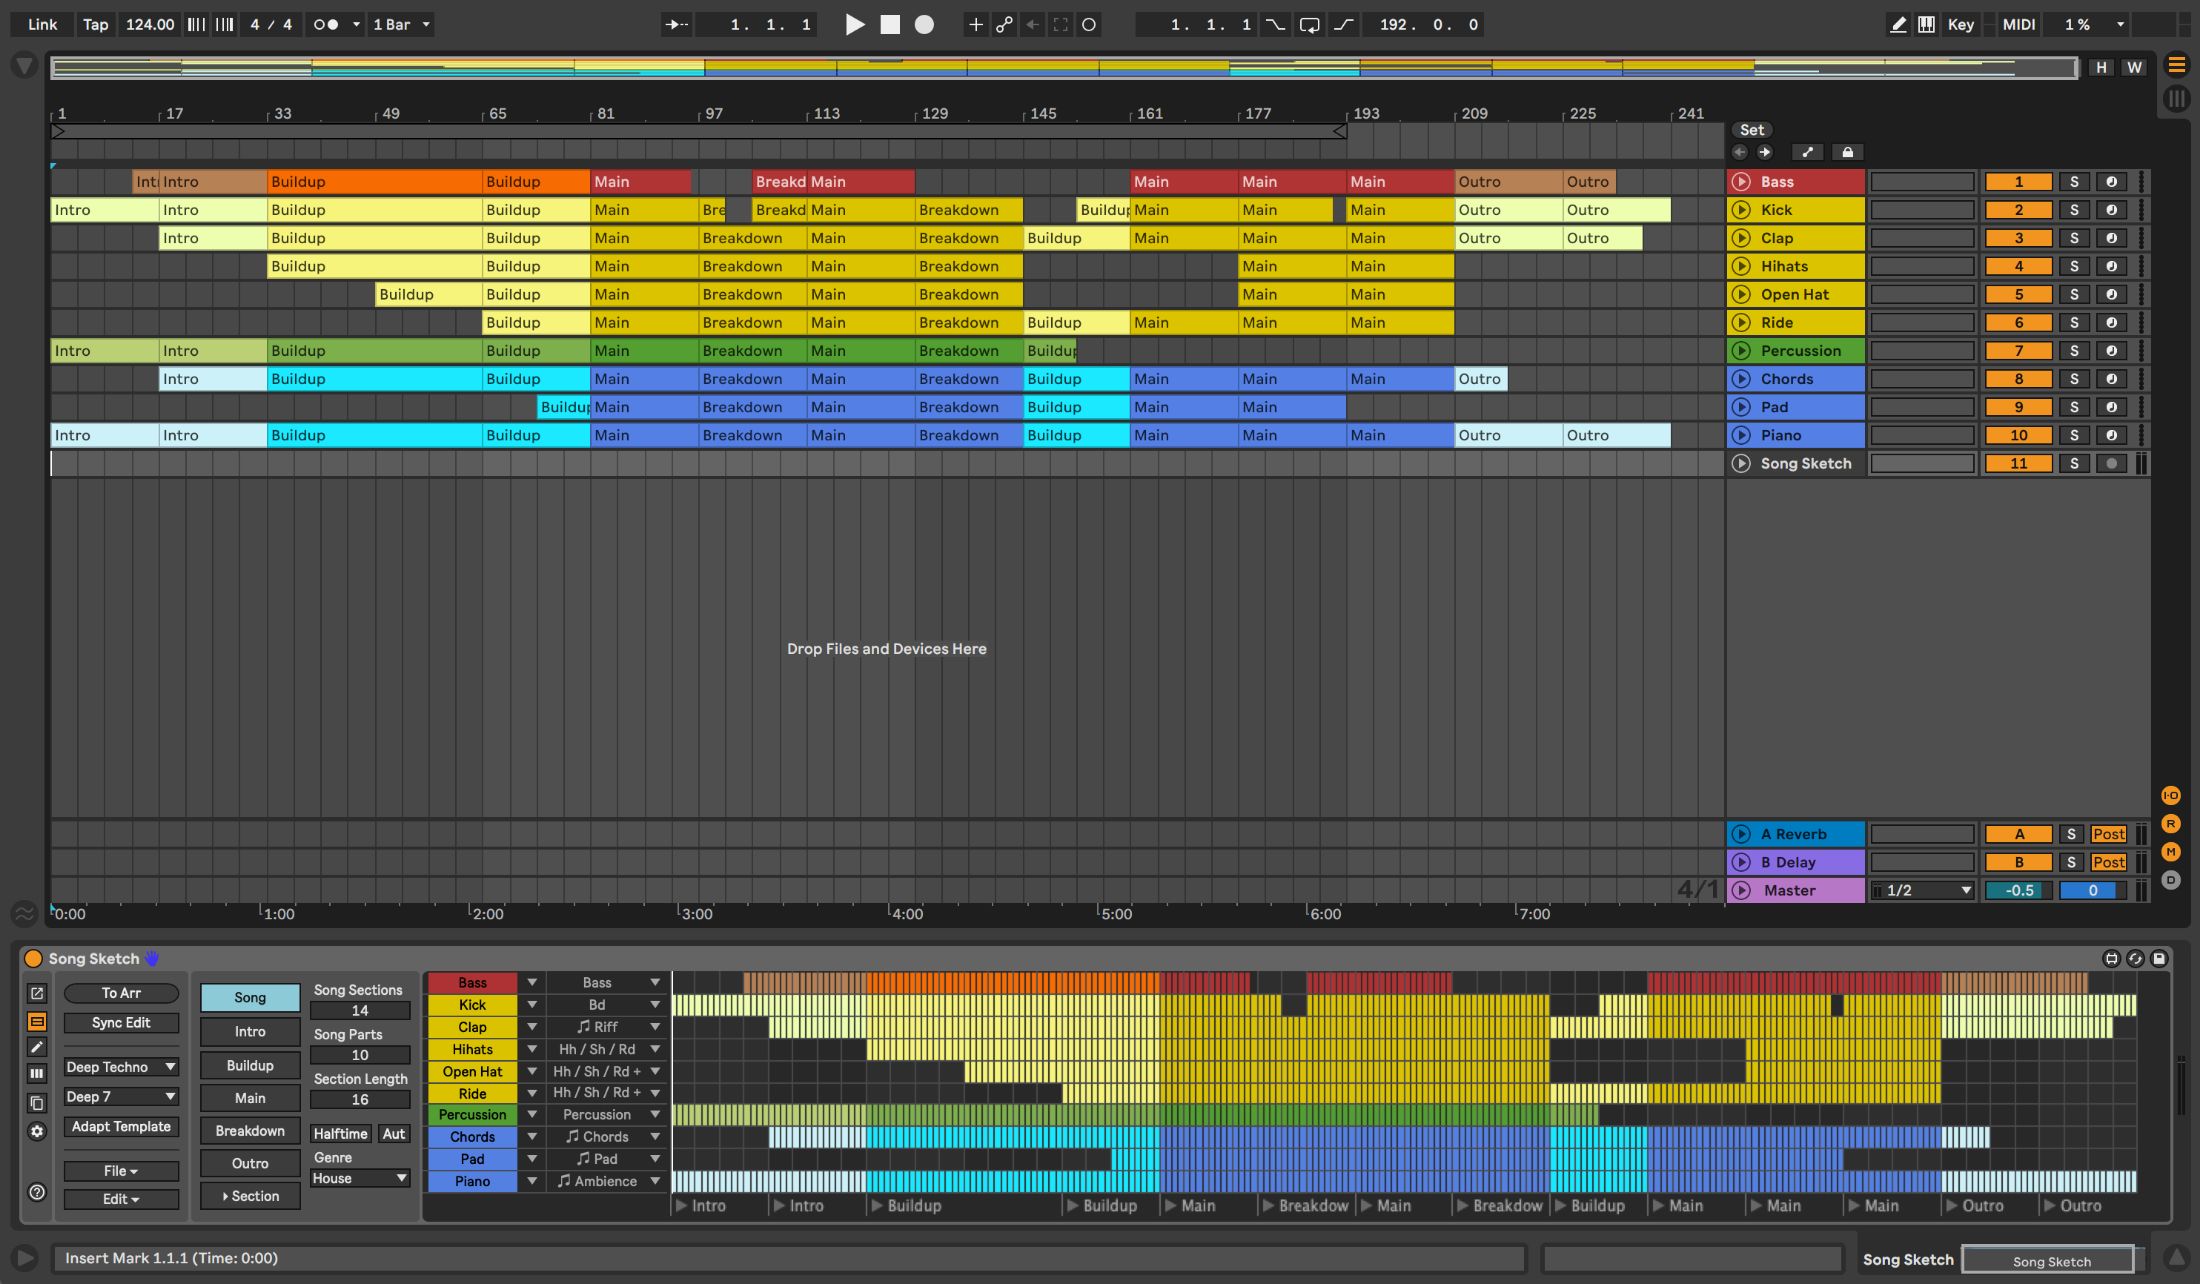Click the lock icon under Set

pyautogui.click(x=1847, y=152)
